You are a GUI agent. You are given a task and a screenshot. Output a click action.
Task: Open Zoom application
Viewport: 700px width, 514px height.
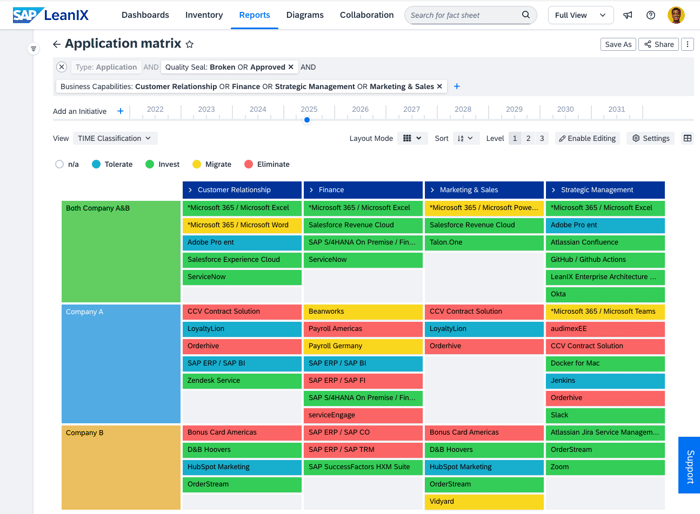[605, 467]
